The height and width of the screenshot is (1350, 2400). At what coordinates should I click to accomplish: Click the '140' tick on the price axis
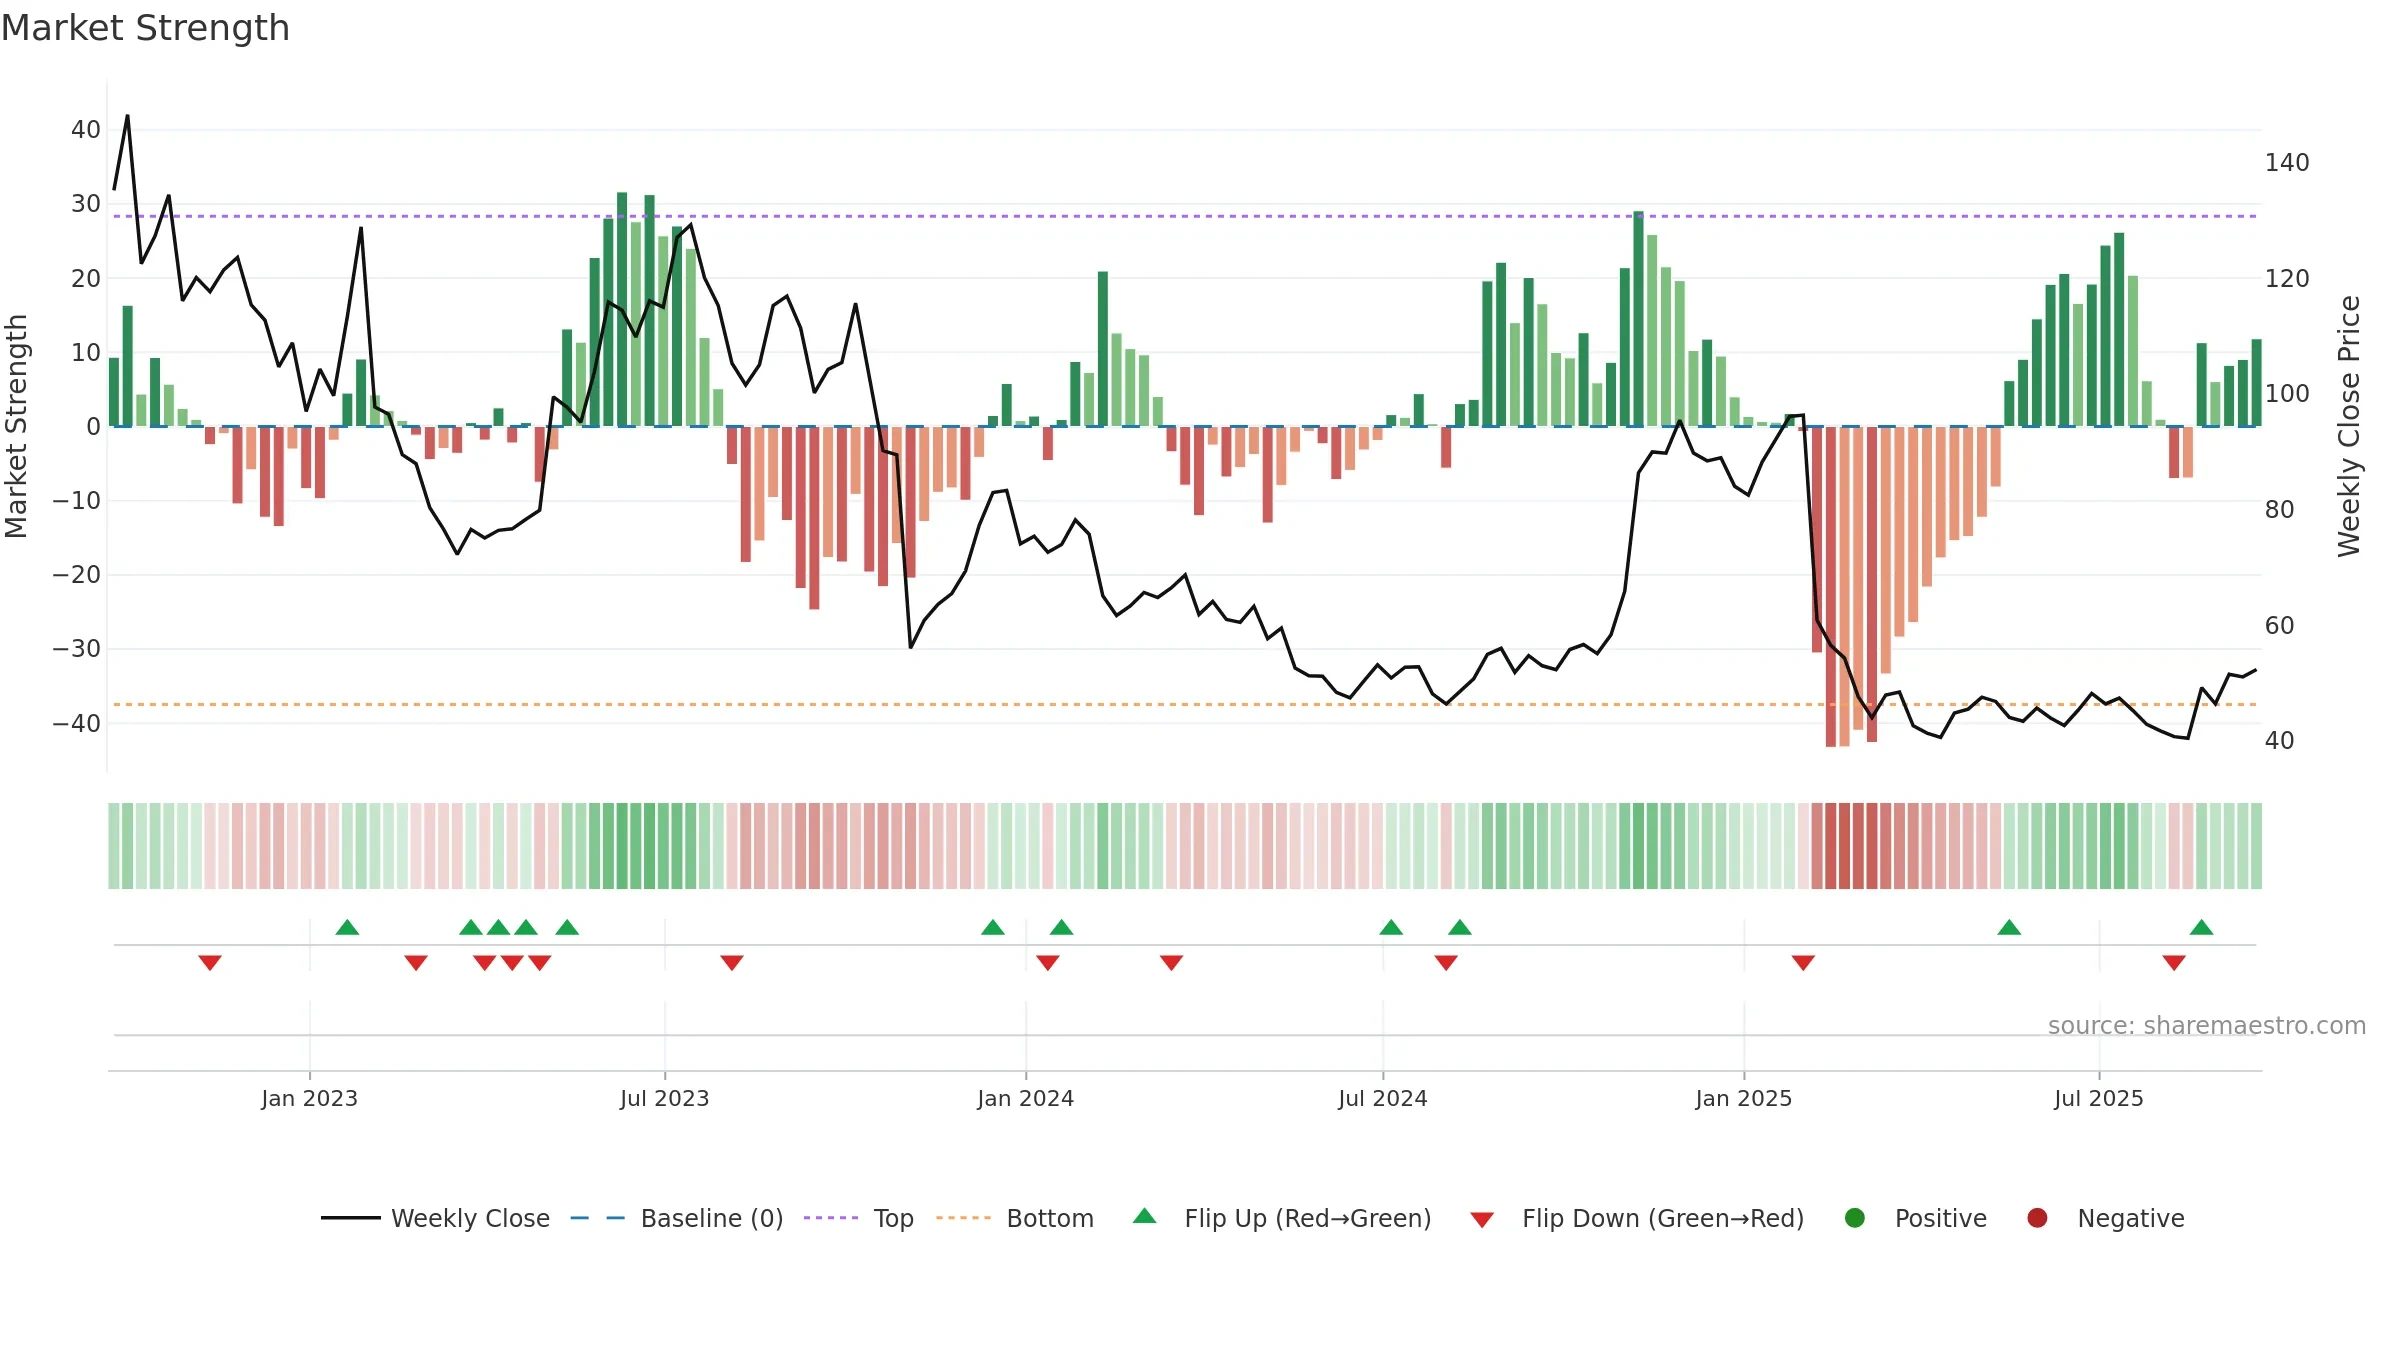[2287, 162]
